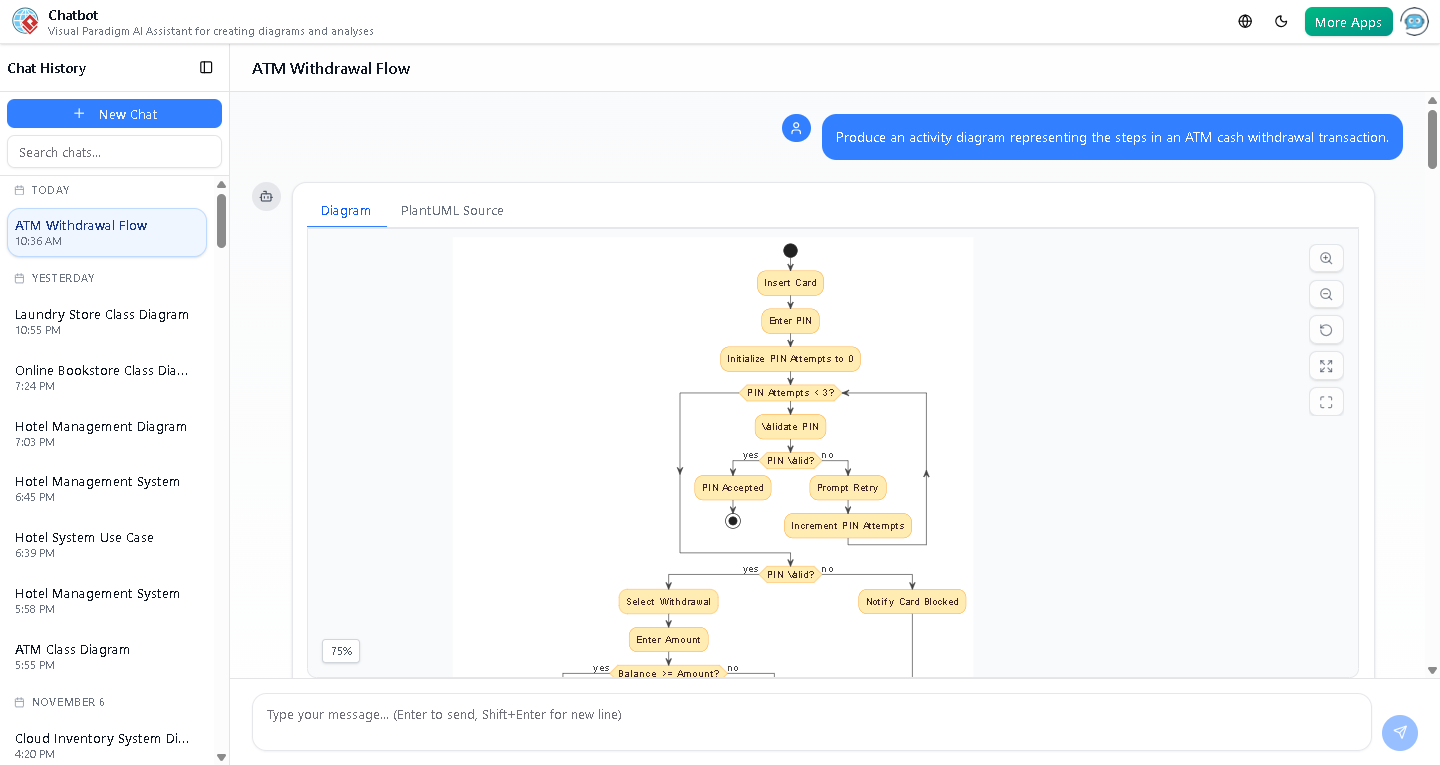Open the language globe icon

point(1244,20)
